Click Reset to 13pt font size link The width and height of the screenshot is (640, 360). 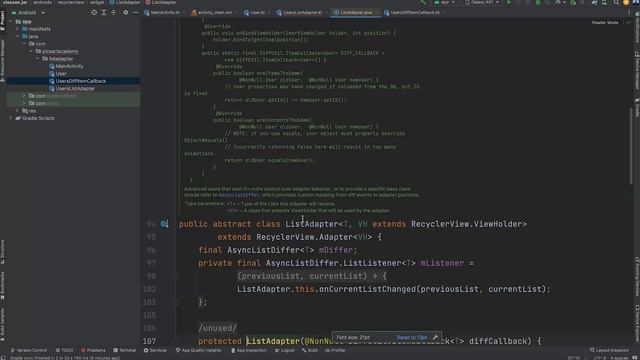[x=411, y=338]
